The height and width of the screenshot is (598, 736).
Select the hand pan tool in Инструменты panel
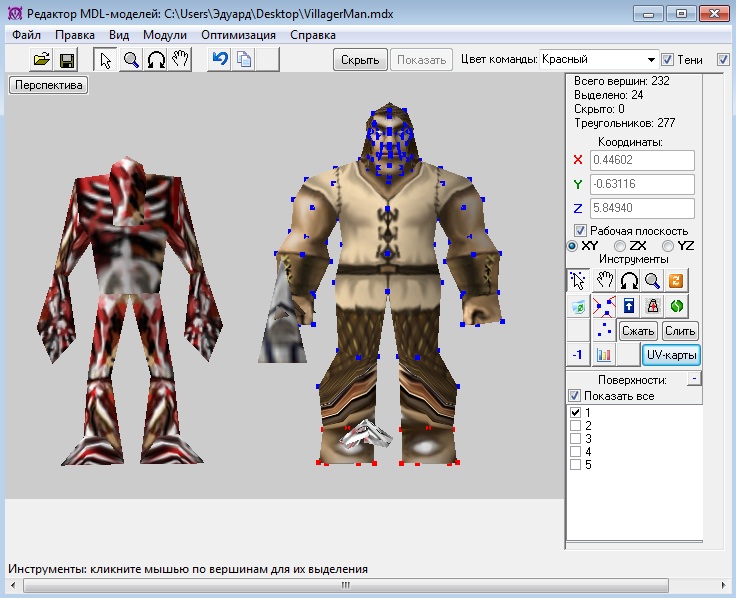coord(604,281)
